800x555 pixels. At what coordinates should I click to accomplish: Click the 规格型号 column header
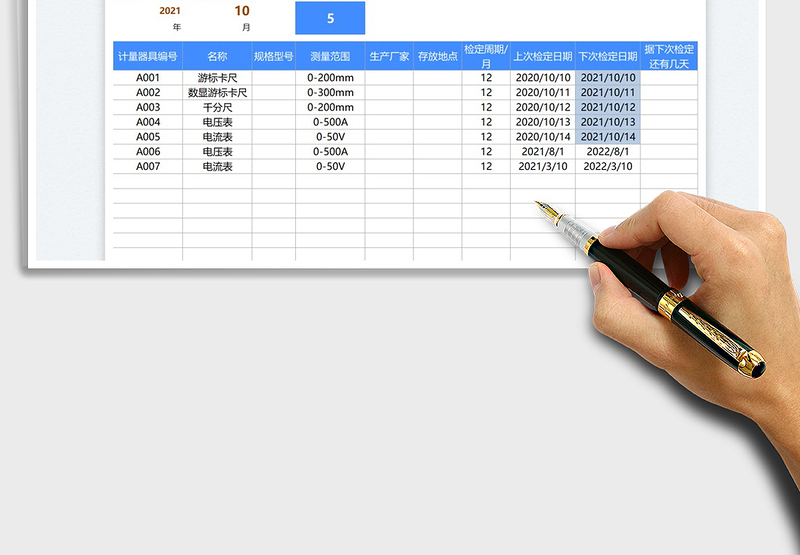tap(273, 57)
